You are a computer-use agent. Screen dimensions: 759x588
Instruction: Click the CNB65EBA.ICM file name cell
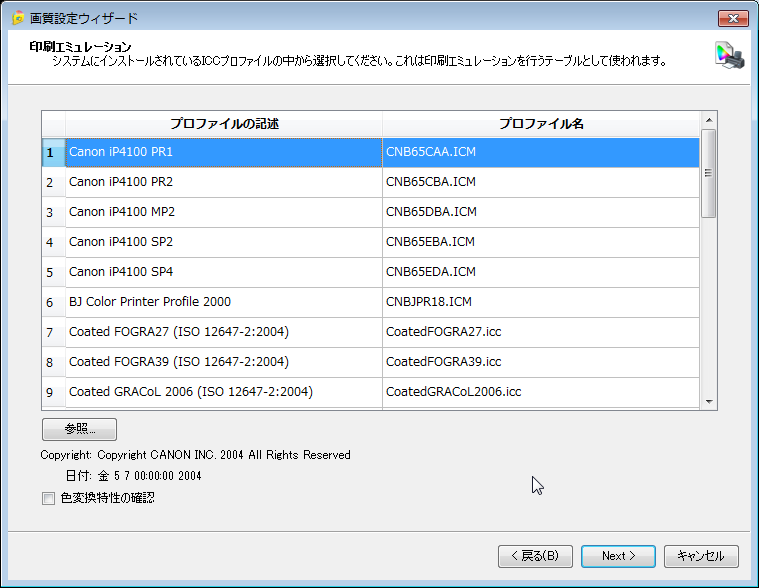[x=540, y=242]
